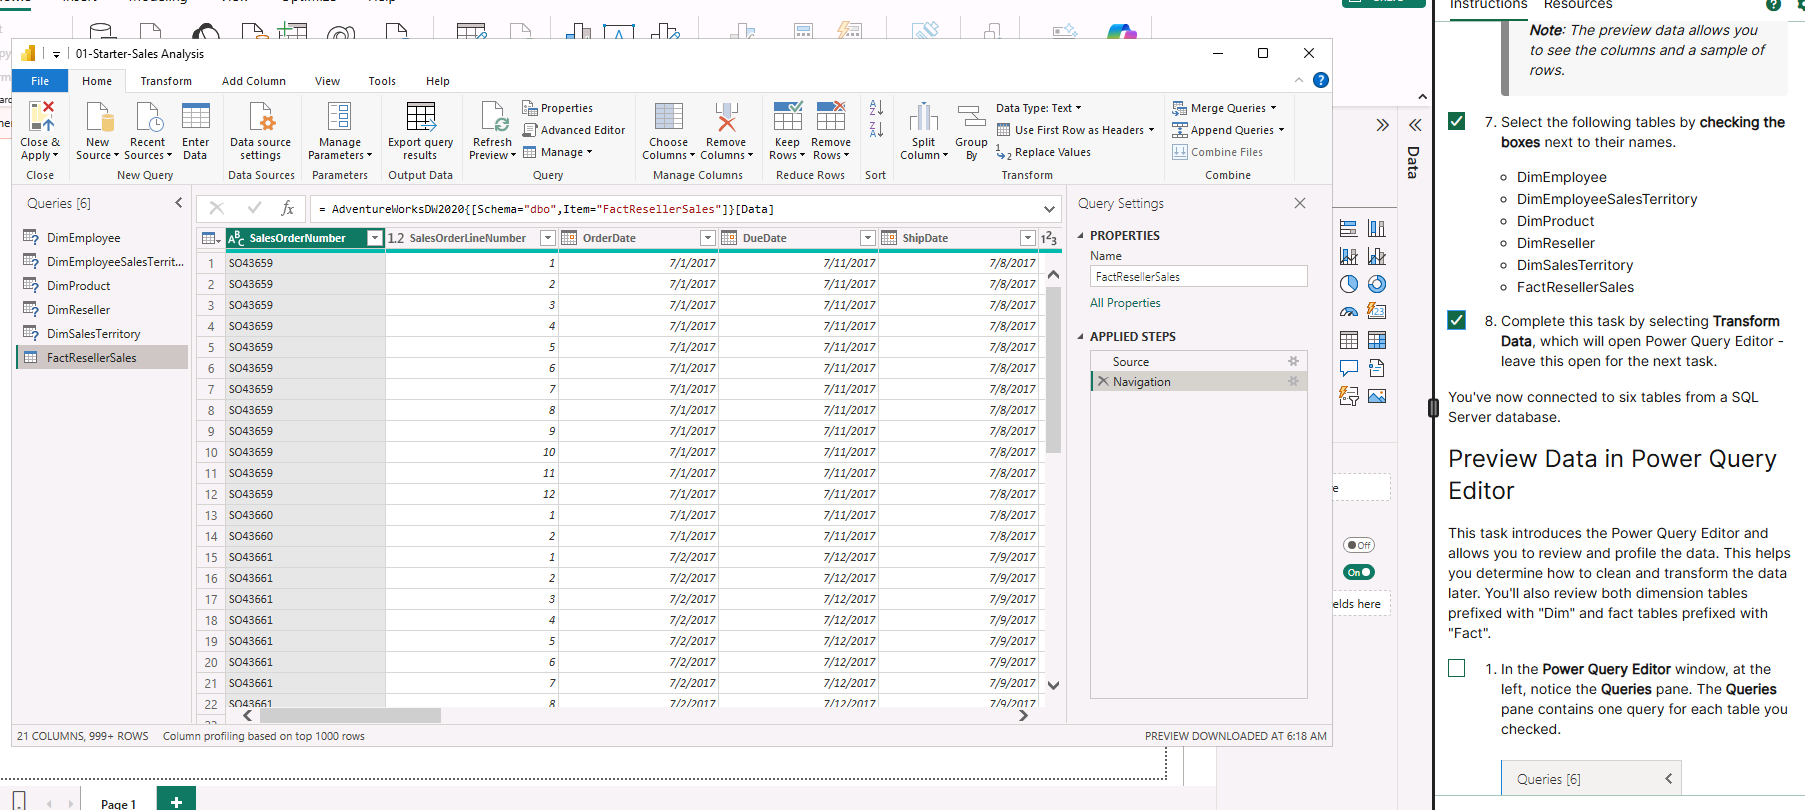The image size is (1805, 810).
Task: Click Export query results icon
Action: pyautogui.click(x=421, y=117)
